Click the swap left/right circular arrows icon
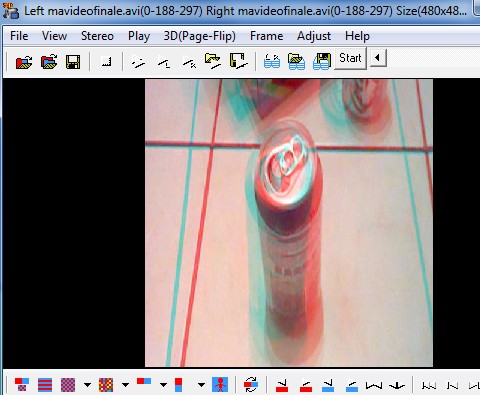Viewport: 480px width, 395px height. click(251, 385)
